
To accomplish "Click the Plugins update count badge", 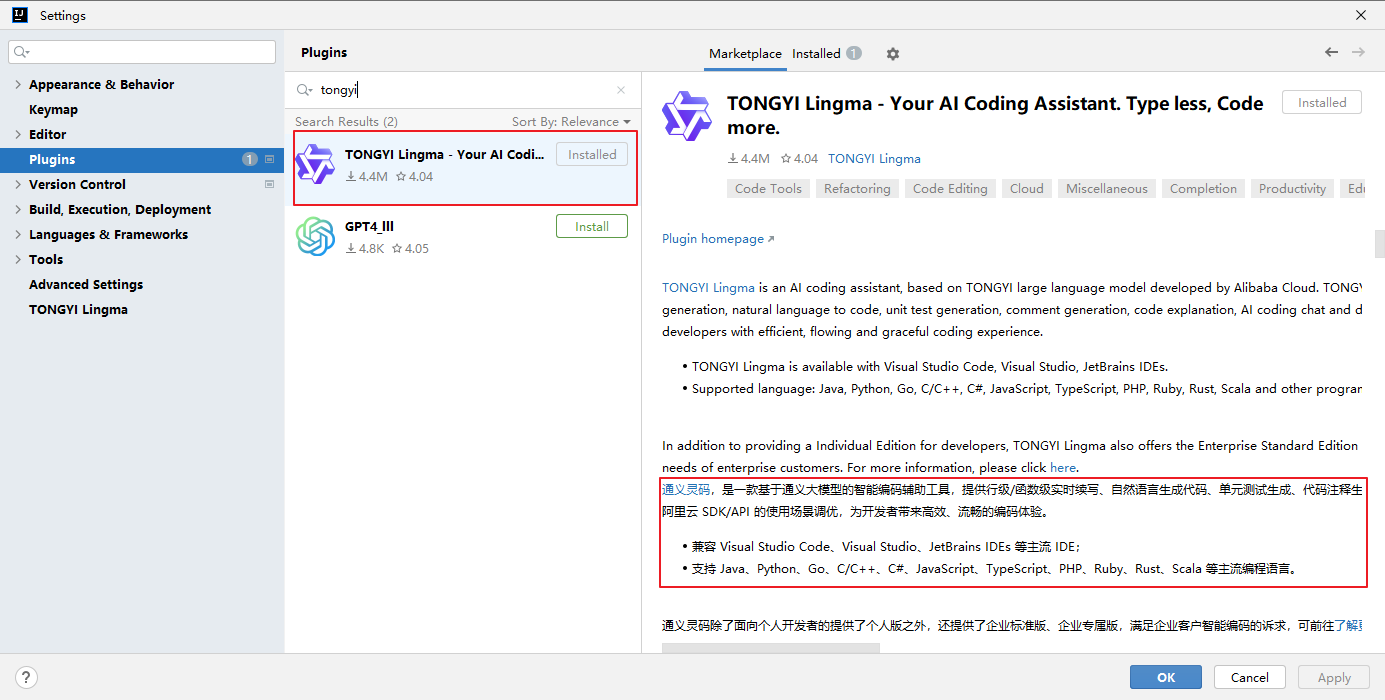I will [250, 159].
